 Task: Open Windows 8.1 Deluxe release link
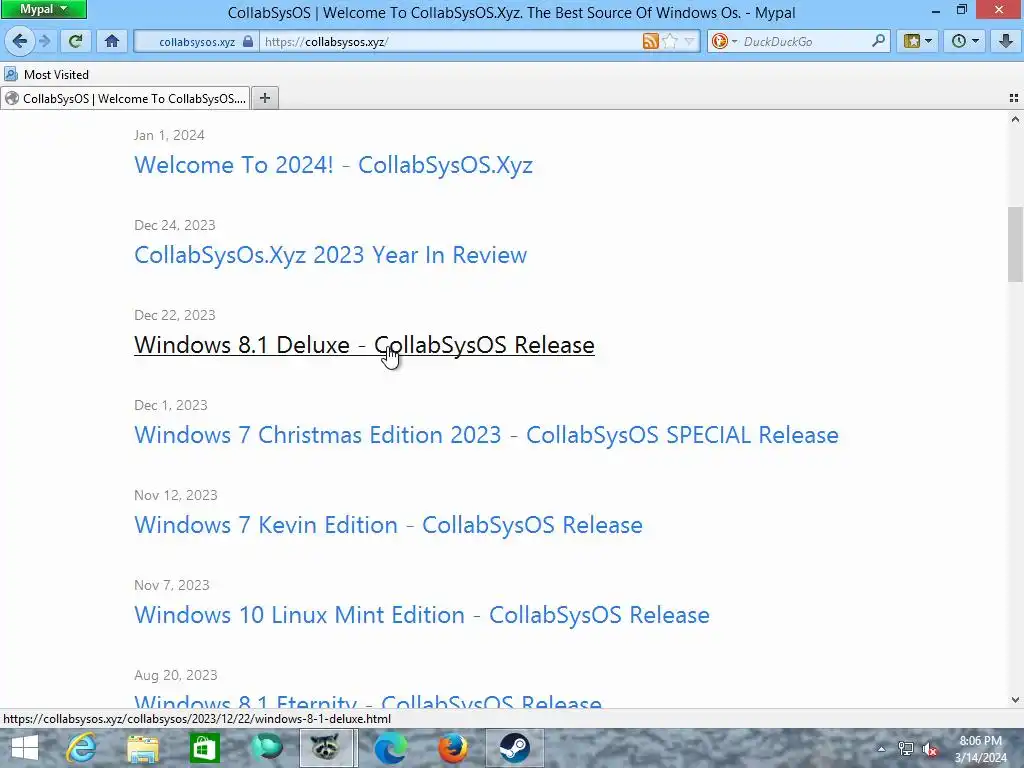point(364,345)
